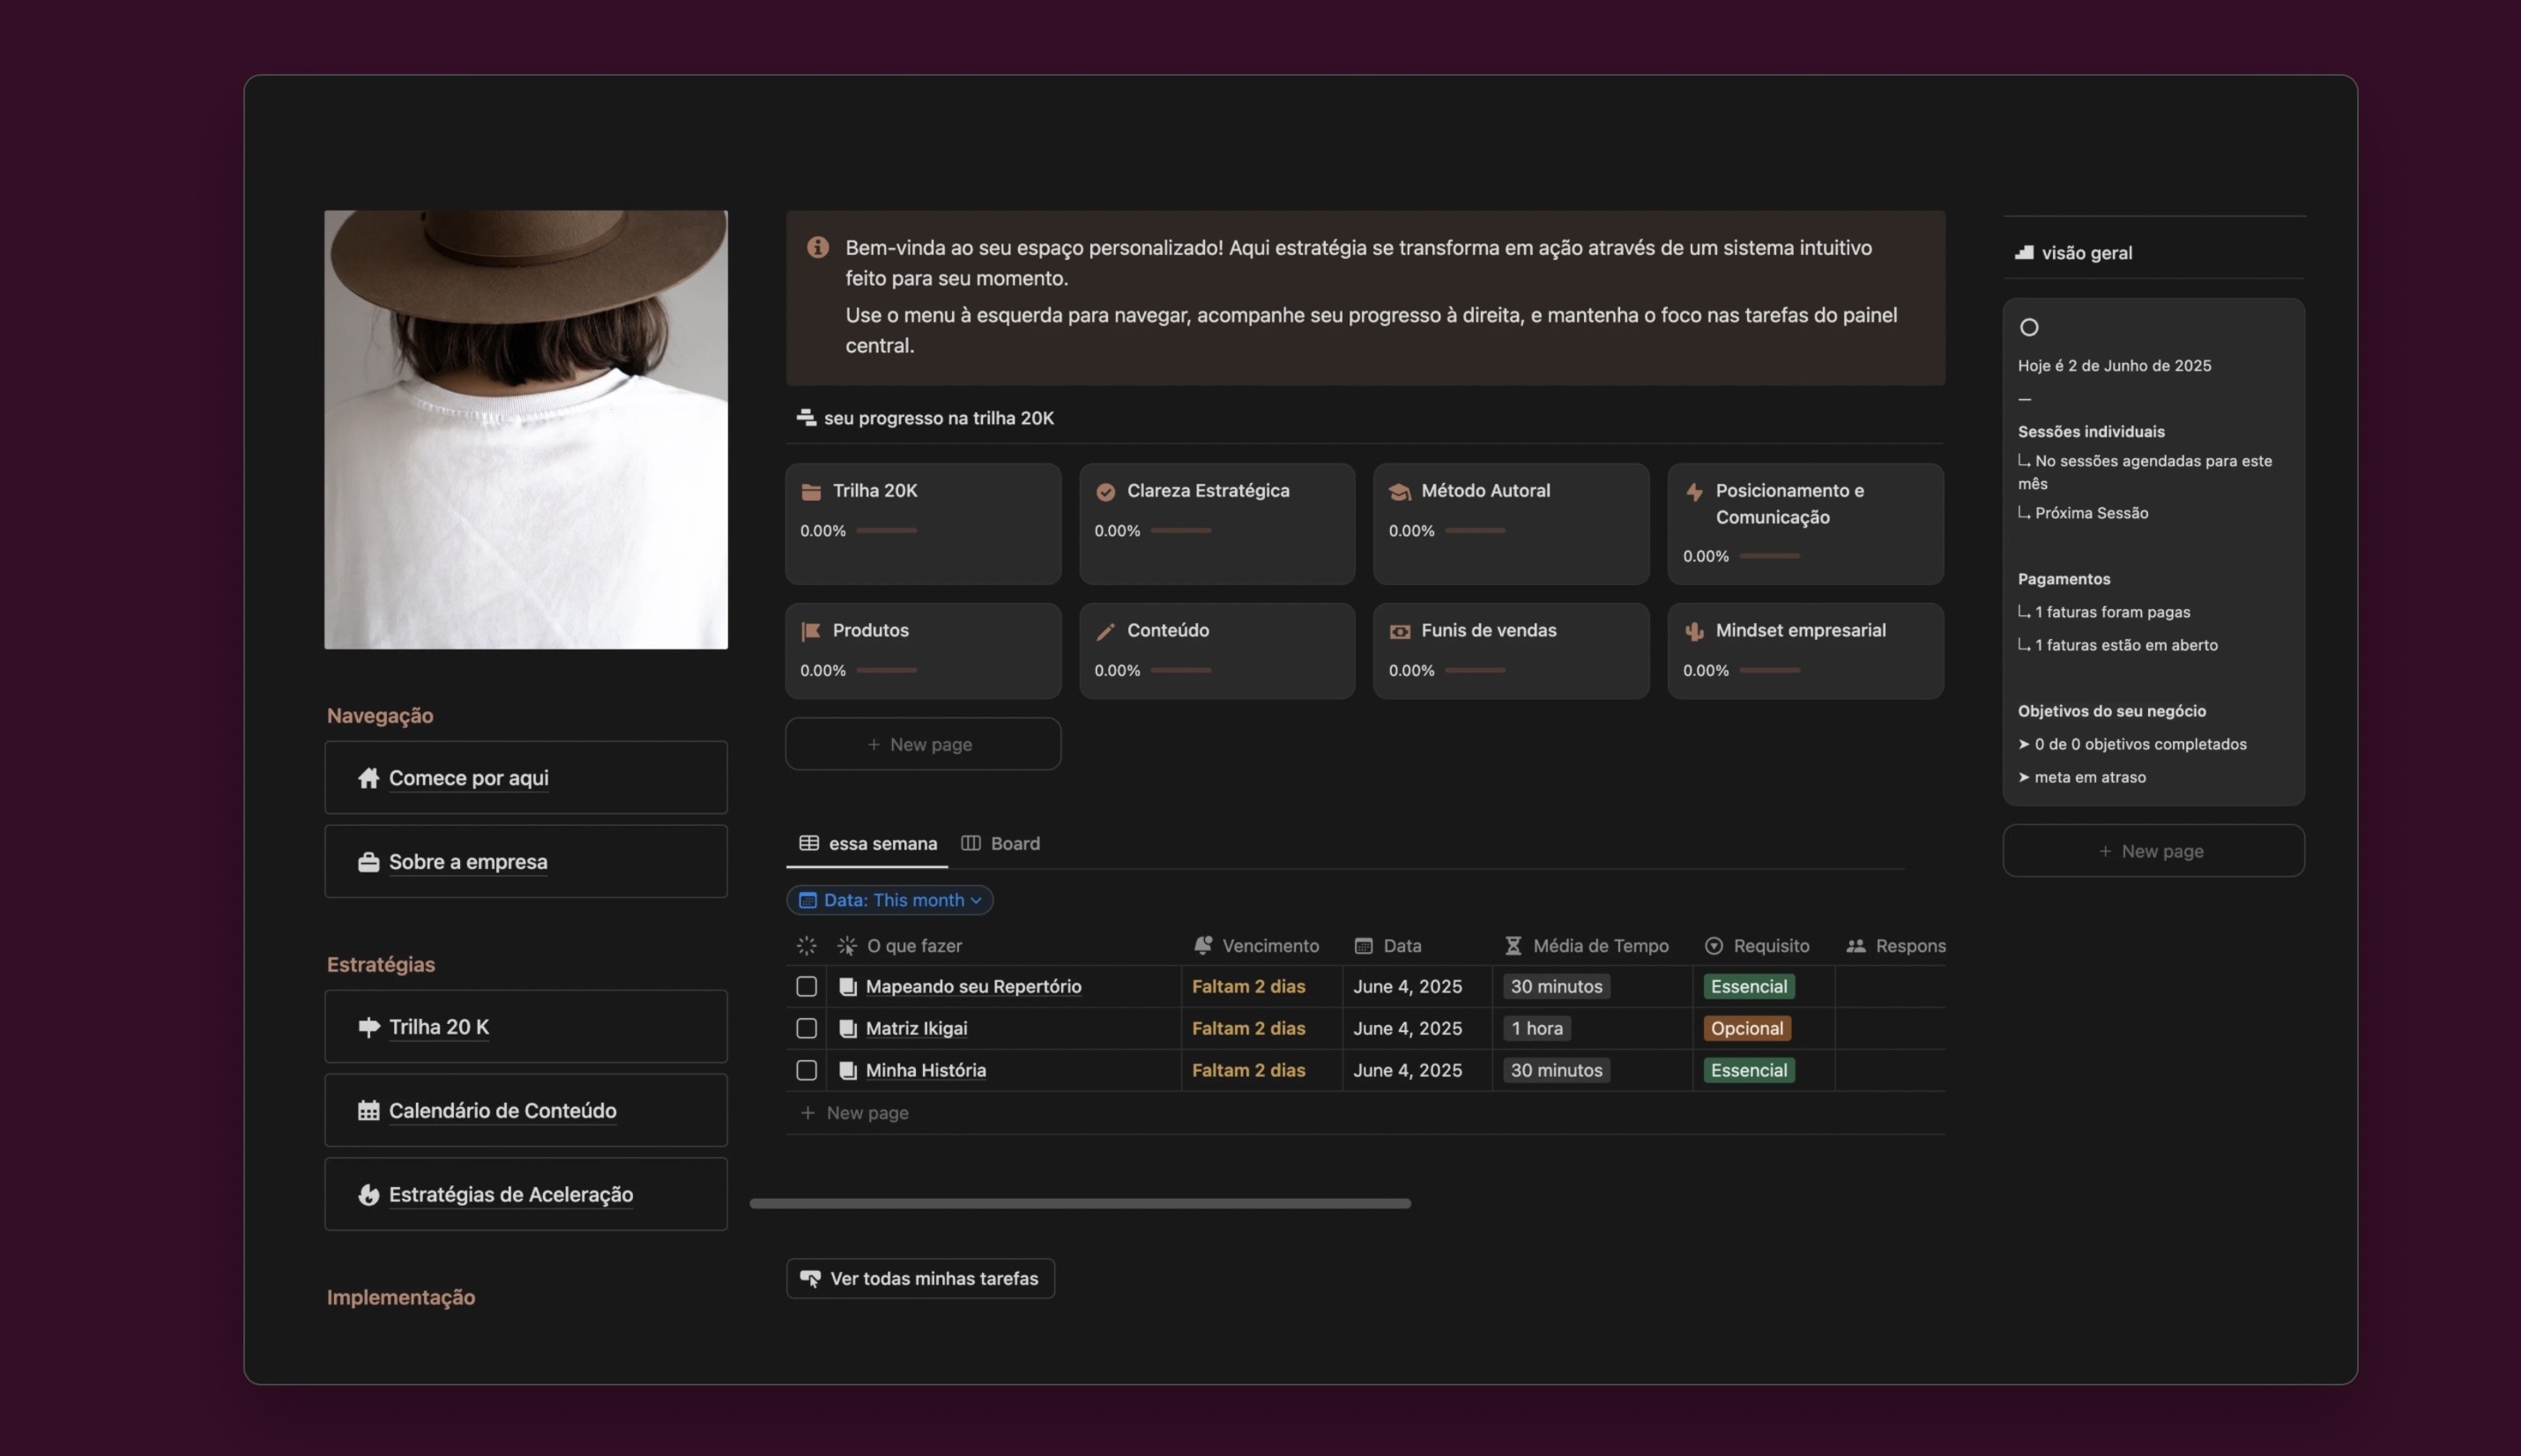Check the checkbox for Matriz Ikigai
The height and width of the screenshot is (1456, 2521).
(x=806, y=1028)
